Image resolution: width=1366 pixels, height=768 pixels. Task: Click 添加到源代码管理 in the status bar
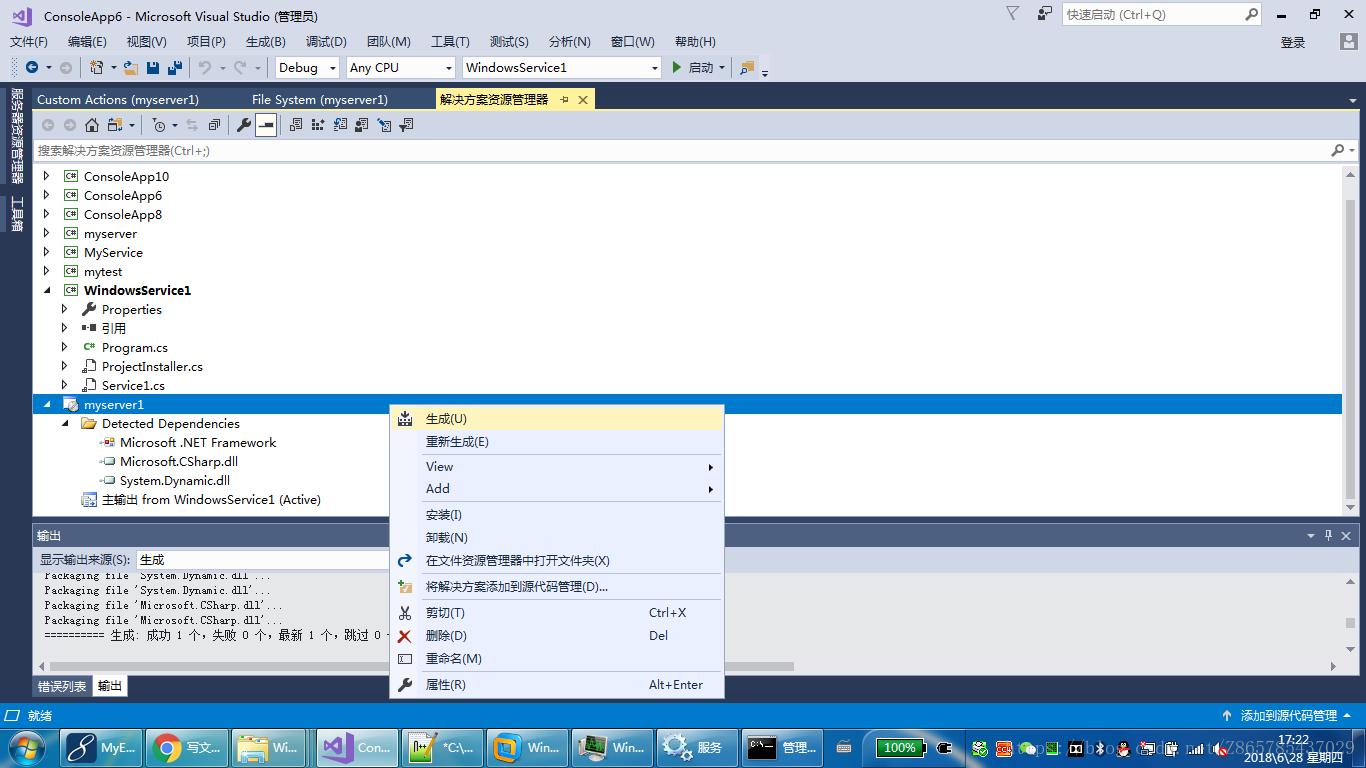(1288, 715)
